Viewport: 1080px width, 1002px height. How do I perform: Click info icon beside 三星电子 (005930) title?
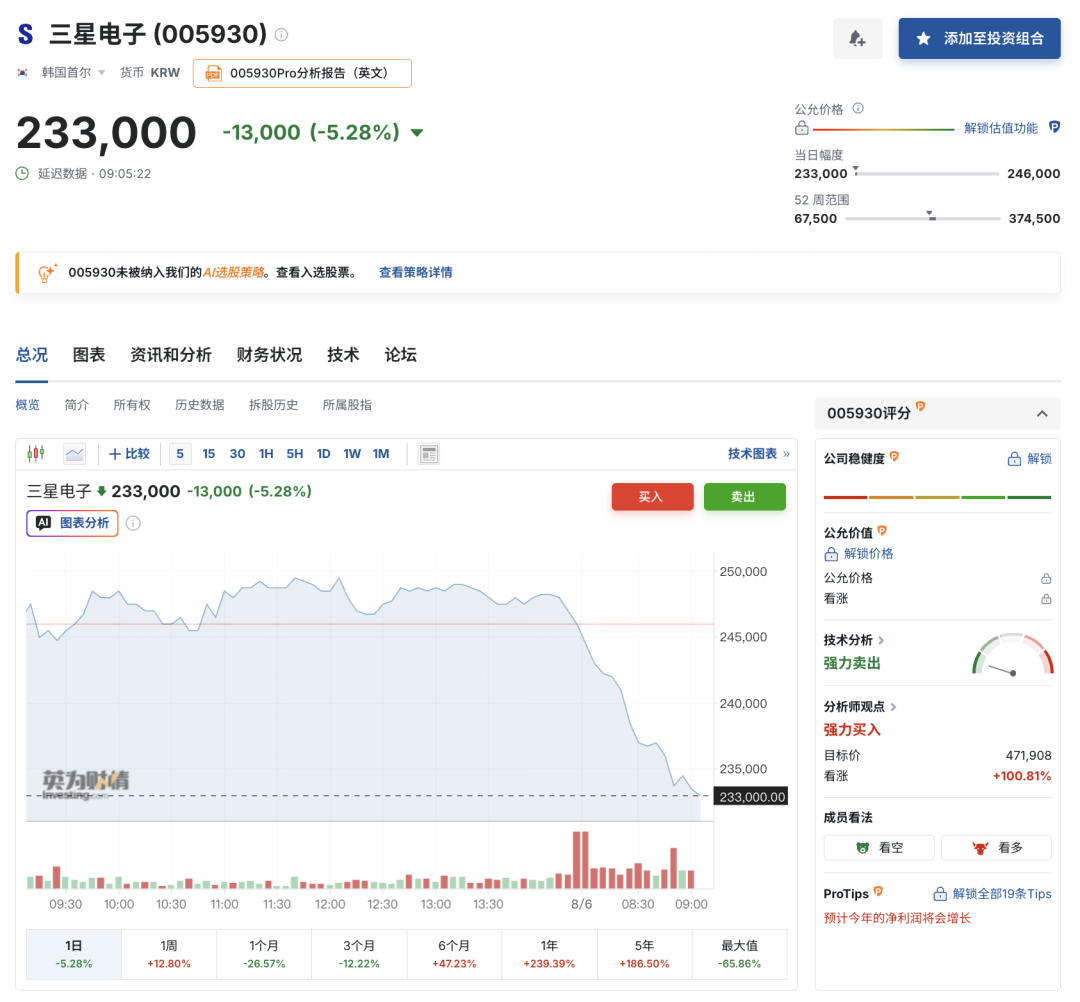[x=281, y=34]
